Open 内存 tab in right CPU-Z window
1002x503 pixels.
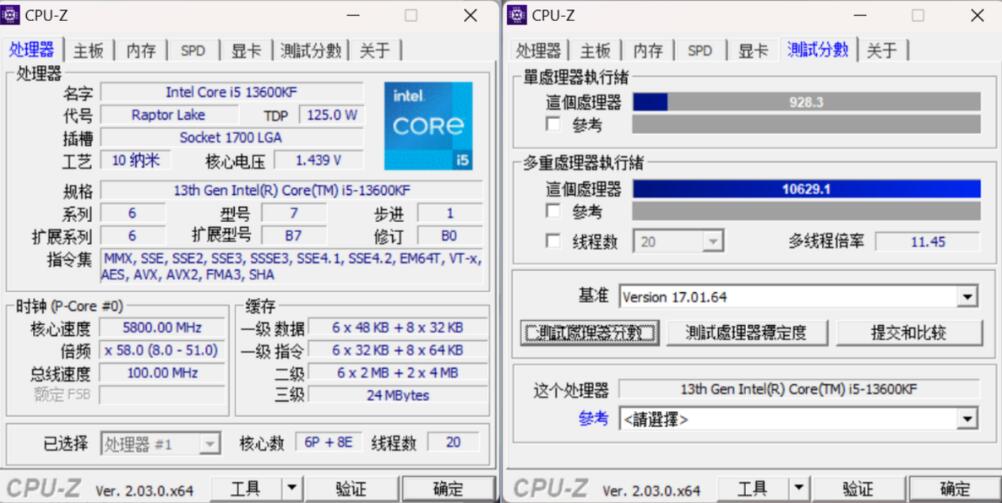[x=647, y=50]
